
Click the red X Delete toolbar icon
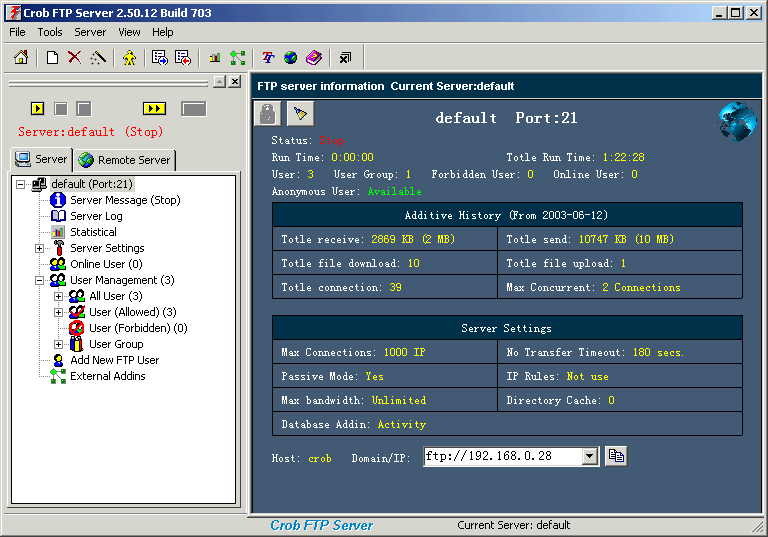[x=74, y=57]
